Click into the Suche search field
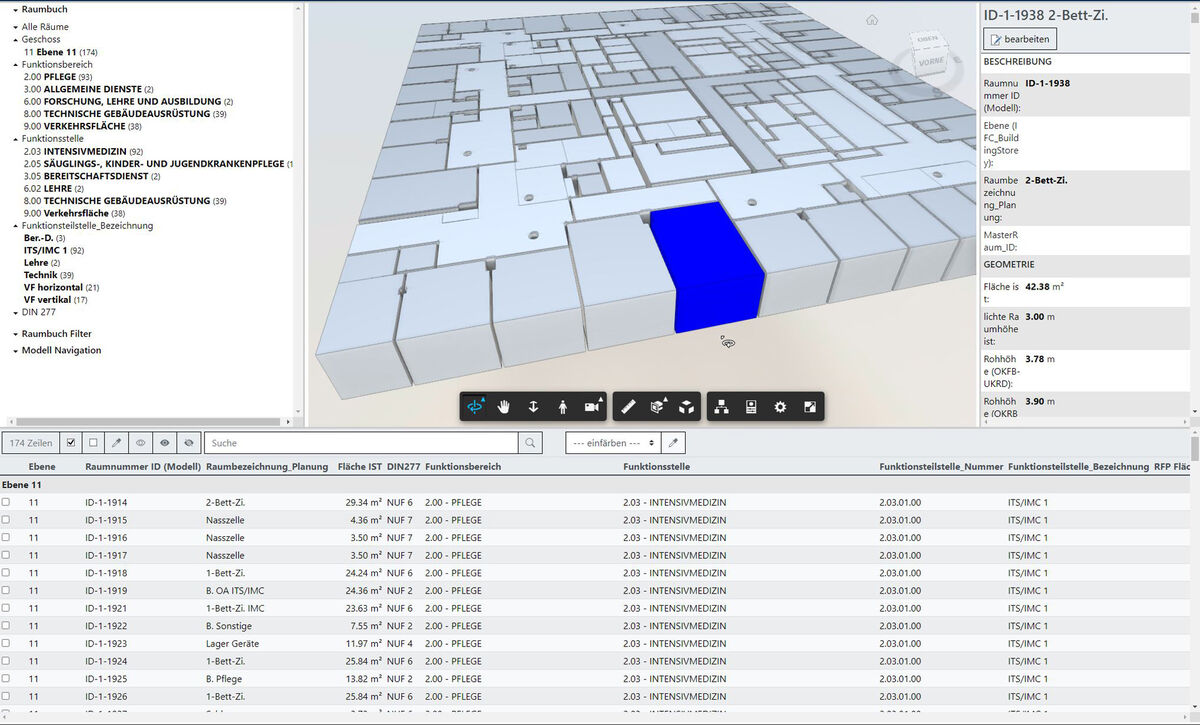Viewport: 1200px width, 725px height. coord(360,442)
